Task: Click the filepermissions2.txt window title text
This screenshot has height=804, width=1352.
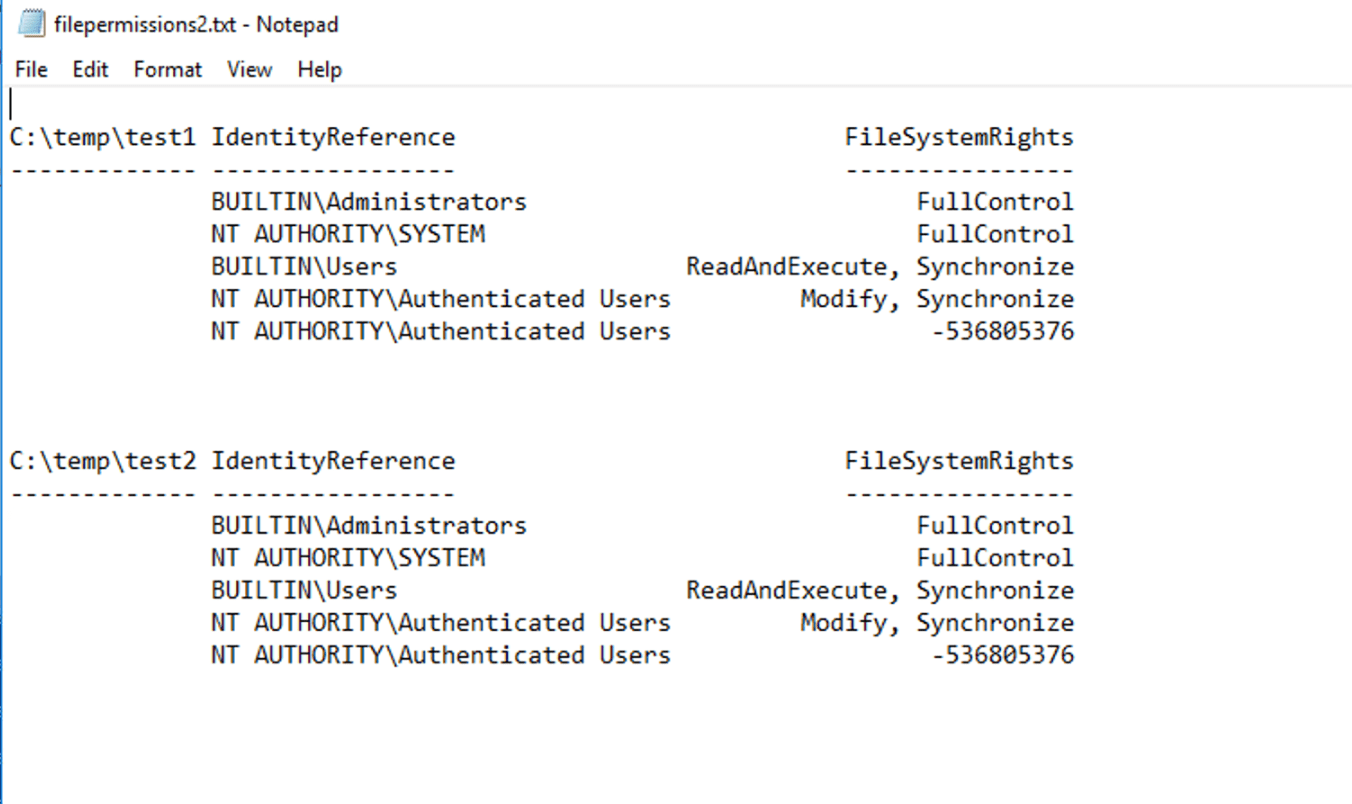Action: point(196,24)
